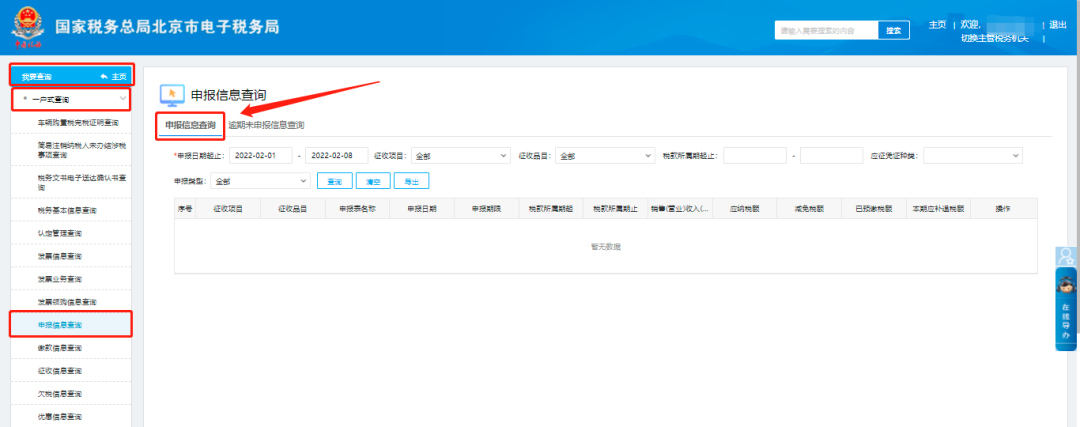This screenshot has height=427, width=1080.
Task: Click the 搜索 button in header
Action: coord(894,30)
